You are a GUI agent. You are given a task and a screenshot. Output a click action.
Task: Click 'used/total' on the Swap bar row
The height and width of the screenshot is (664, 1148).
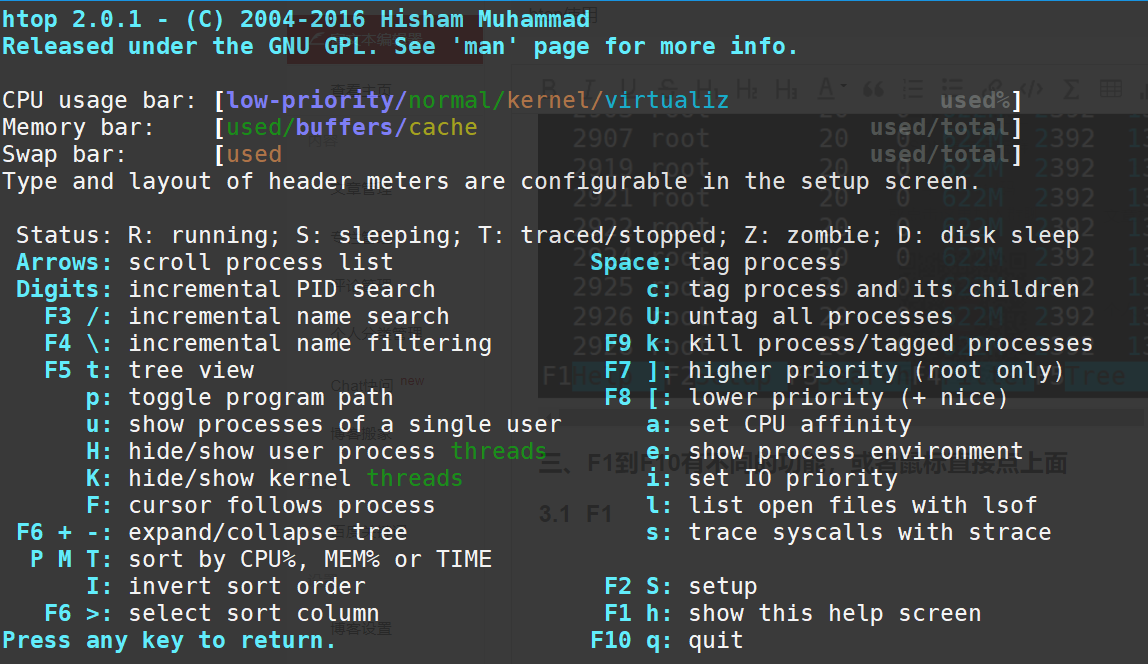click(x=939, y=154)
